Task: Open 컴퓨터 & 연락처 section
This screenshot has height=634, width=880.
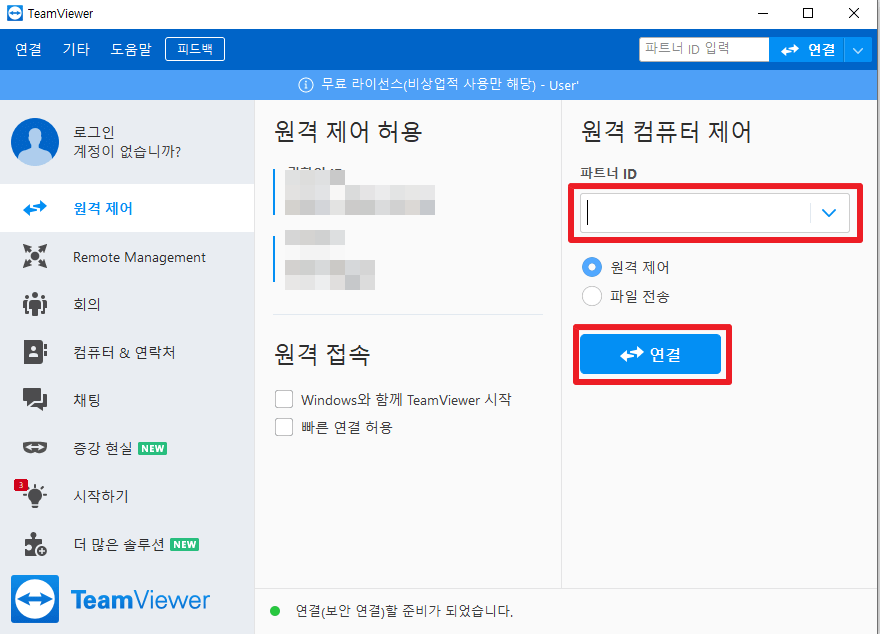Action: (x=127, y=352)
